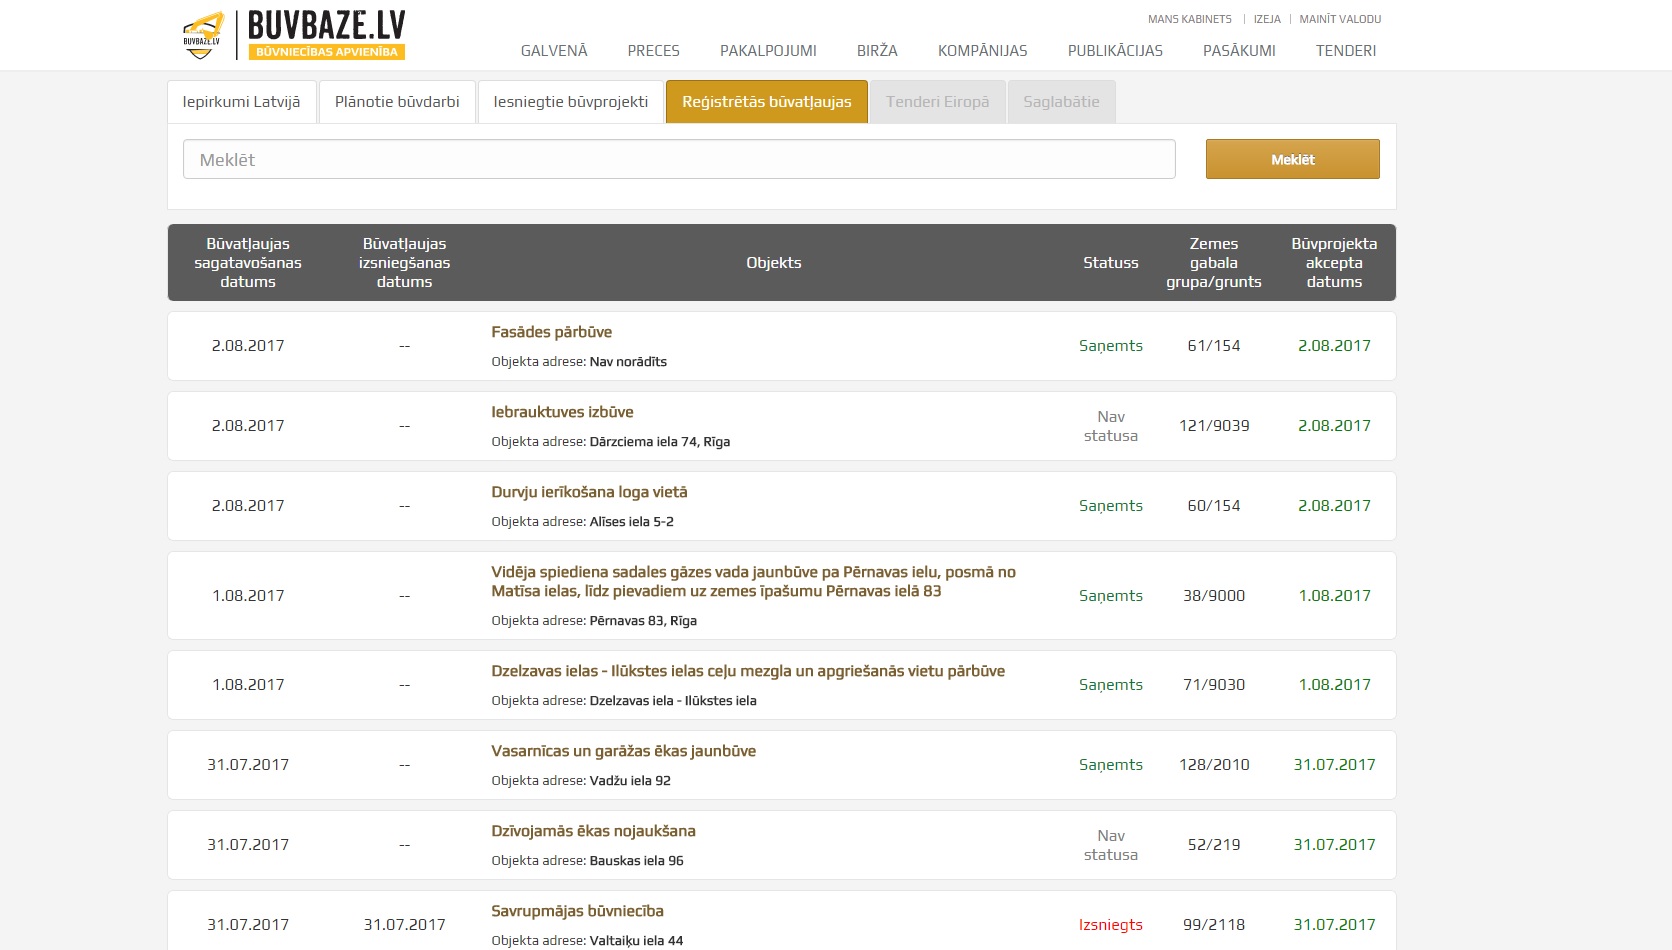Open MANS KABINETS link
Screen dimensions: 1672x950
click(x=1190, y=19)
